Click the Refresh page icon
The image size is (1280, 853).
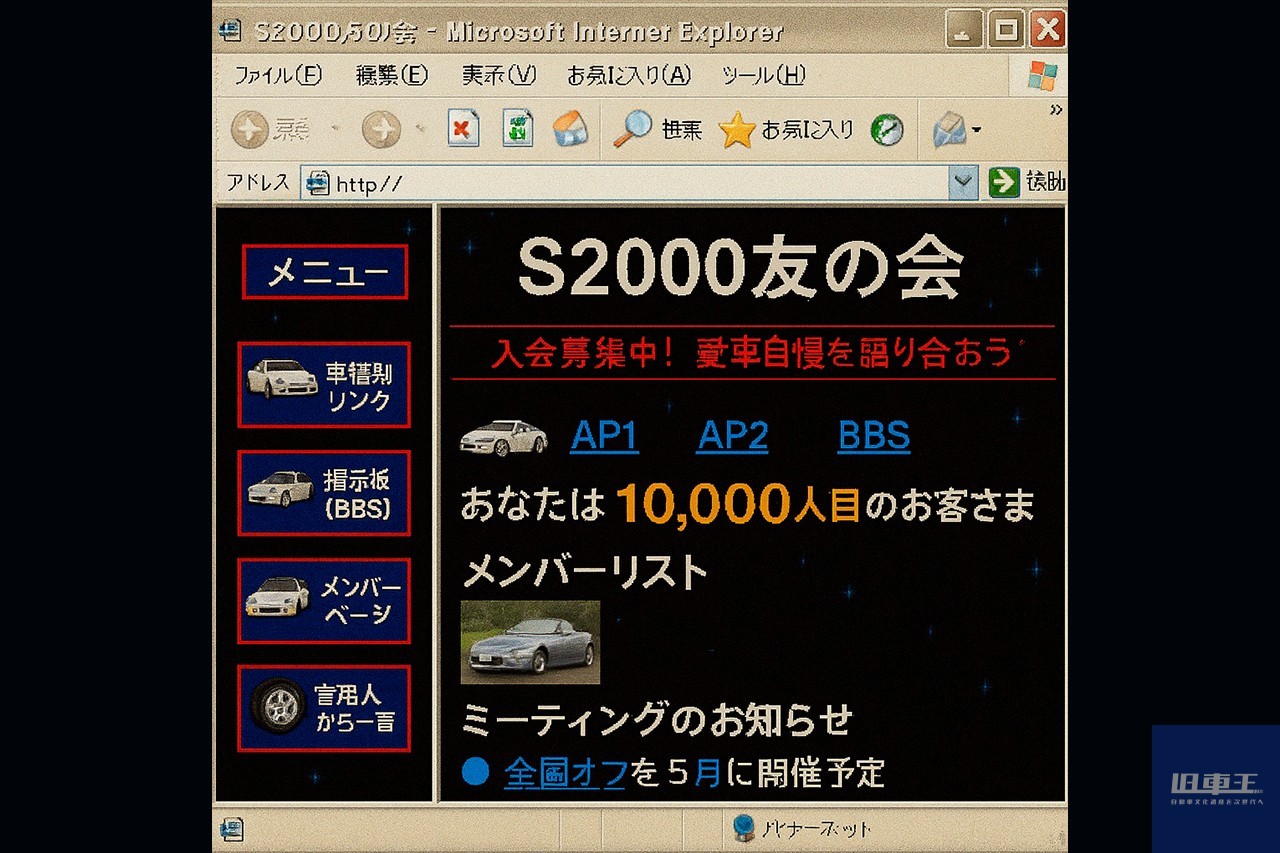coord(518,128)
